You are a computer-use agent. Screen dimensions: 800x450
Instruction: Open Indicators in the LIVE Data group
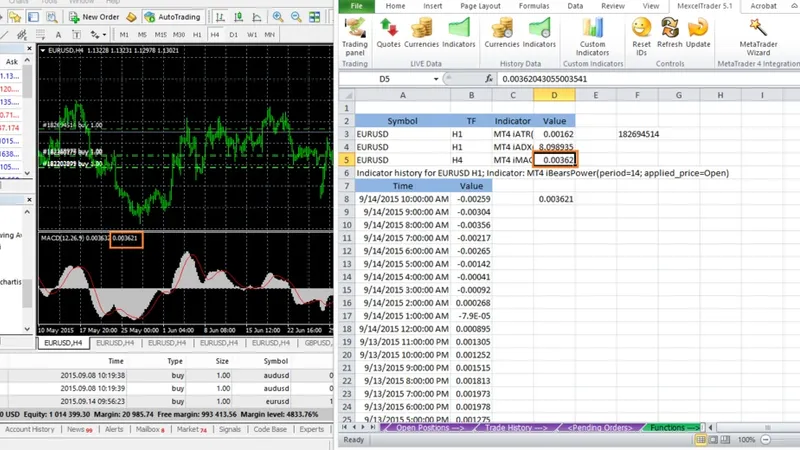click(459, 33)
